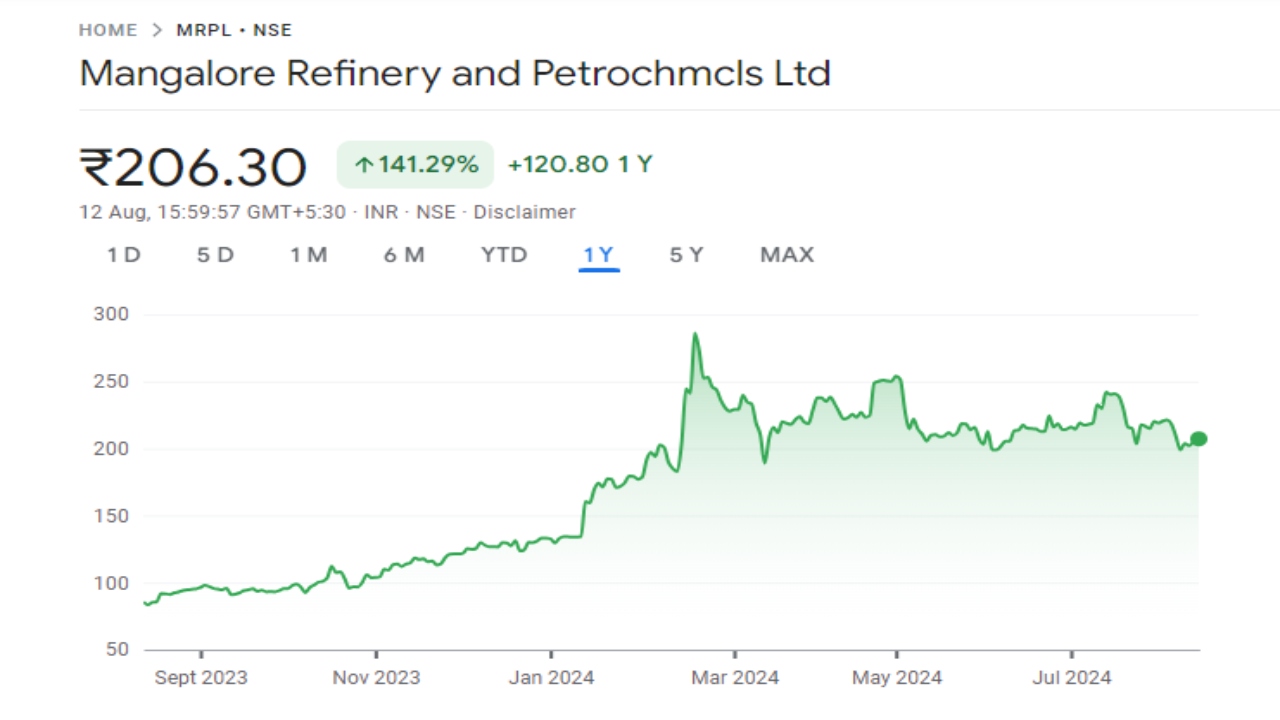Click the MRPL • NSE breadcrumb
This screenshot has width=1280, height=720.
click(x=234, y=30)
